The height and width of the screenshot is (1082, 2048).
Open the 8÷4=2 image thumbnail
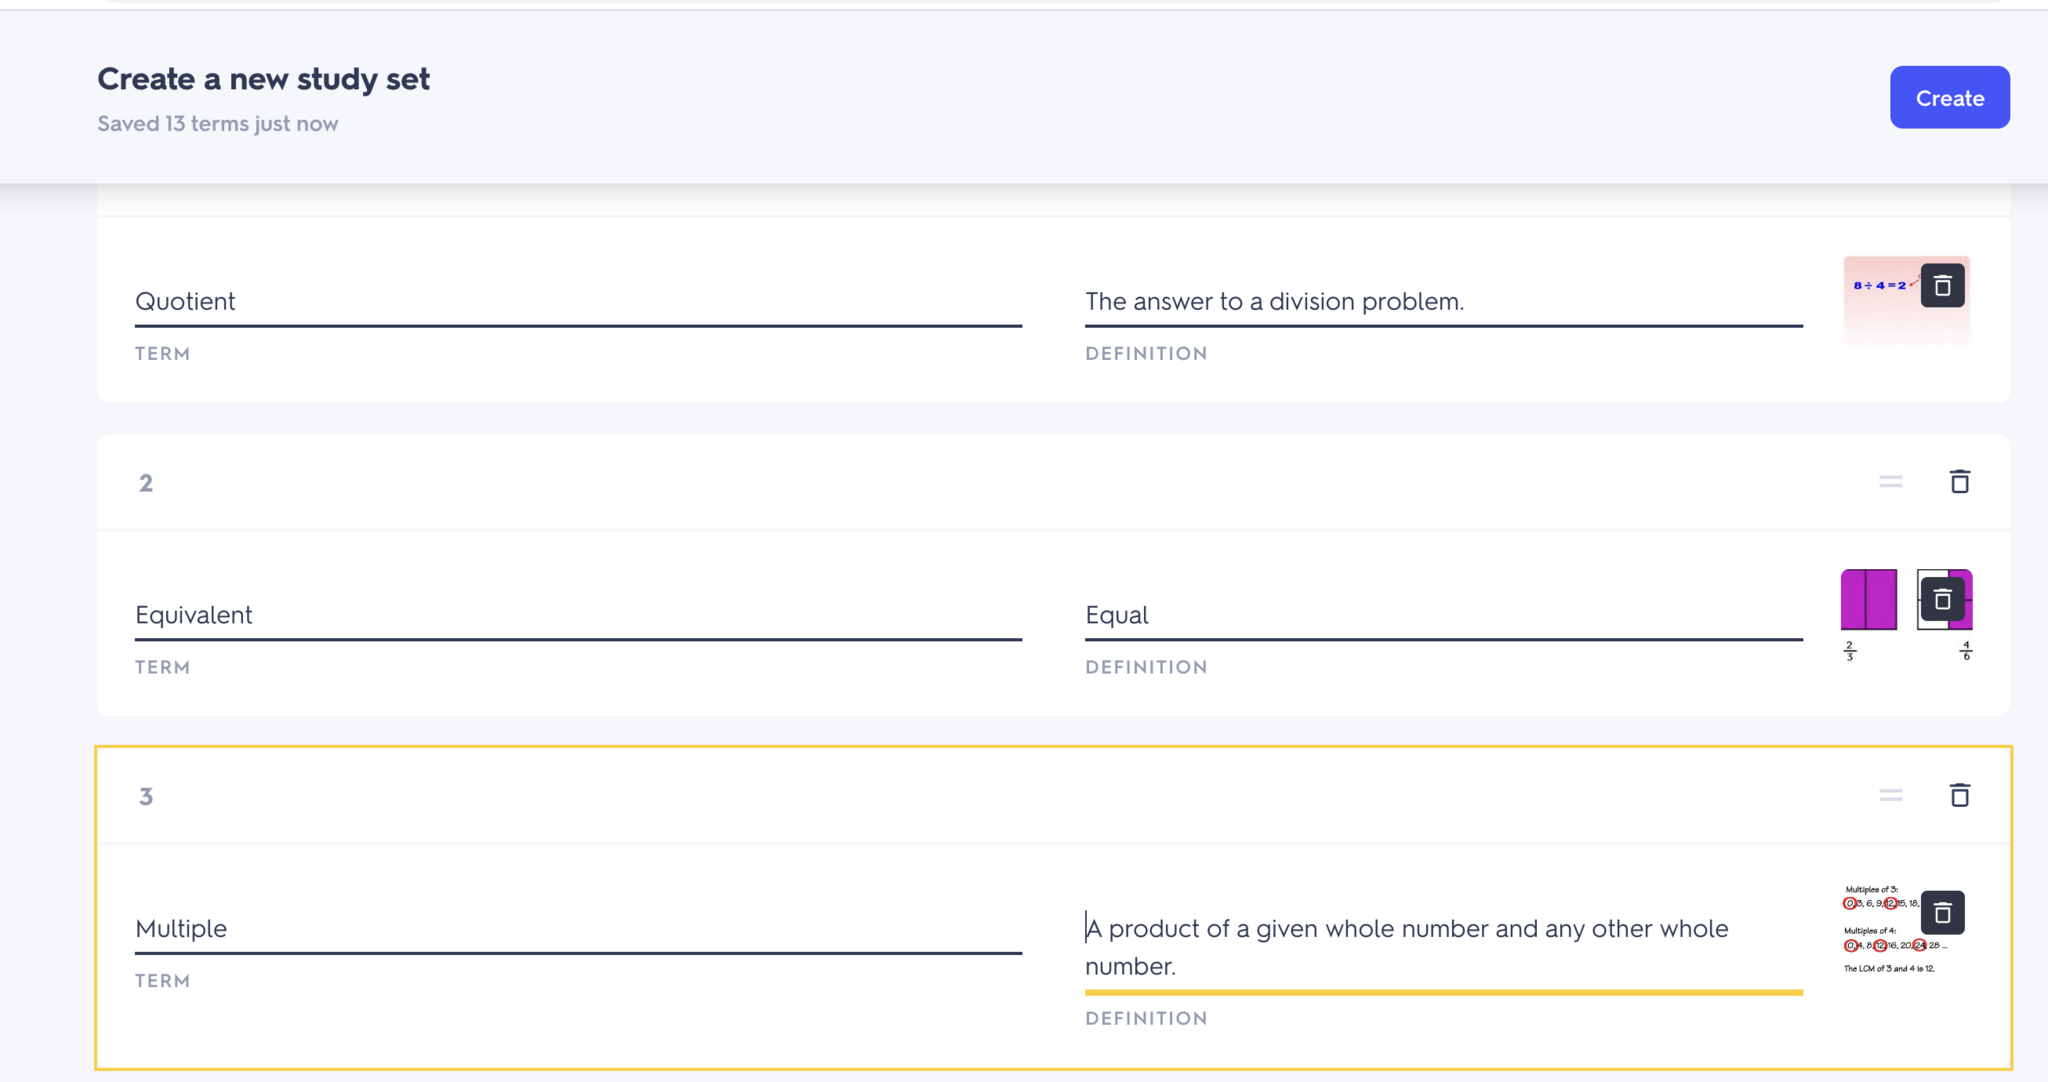[1878, 300]
